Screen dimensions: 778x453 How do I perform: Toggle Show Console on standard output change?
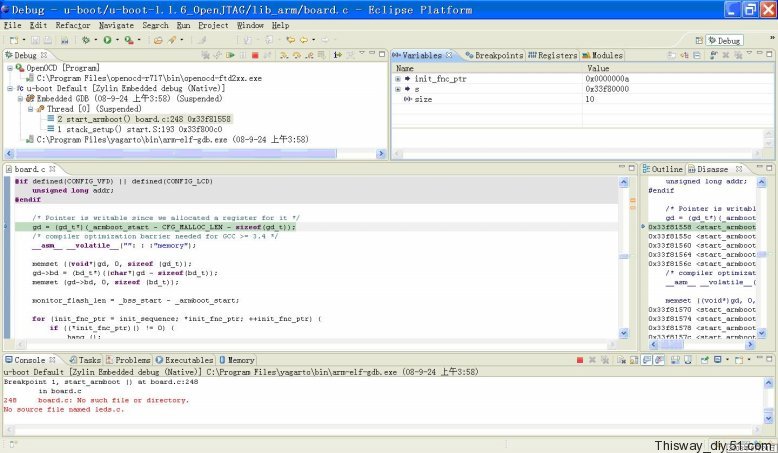point(647,360)
